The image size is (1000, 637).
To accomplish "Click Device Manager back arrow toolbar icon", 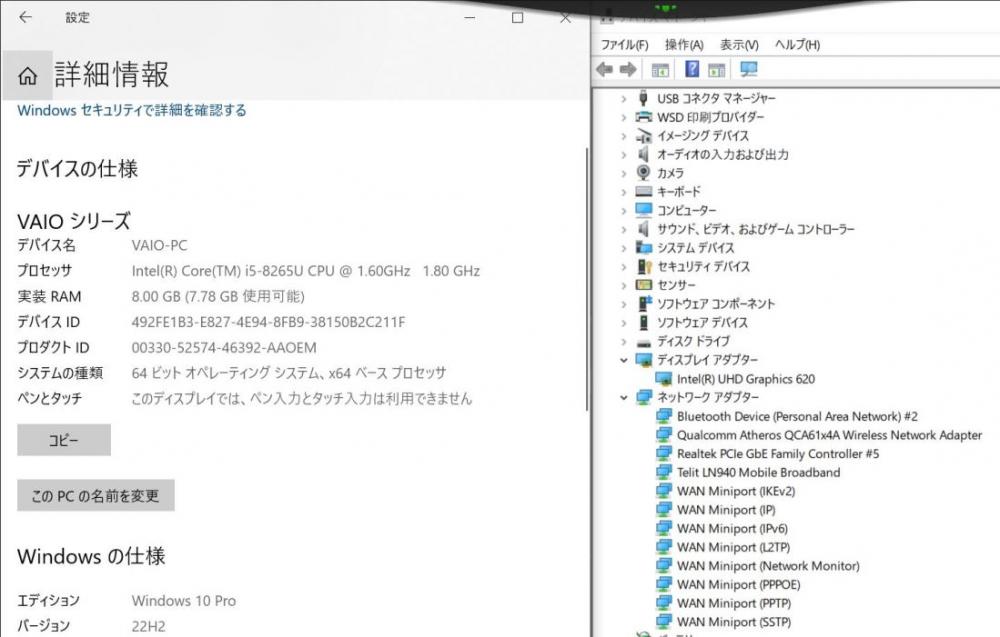I will pos(605,70).
